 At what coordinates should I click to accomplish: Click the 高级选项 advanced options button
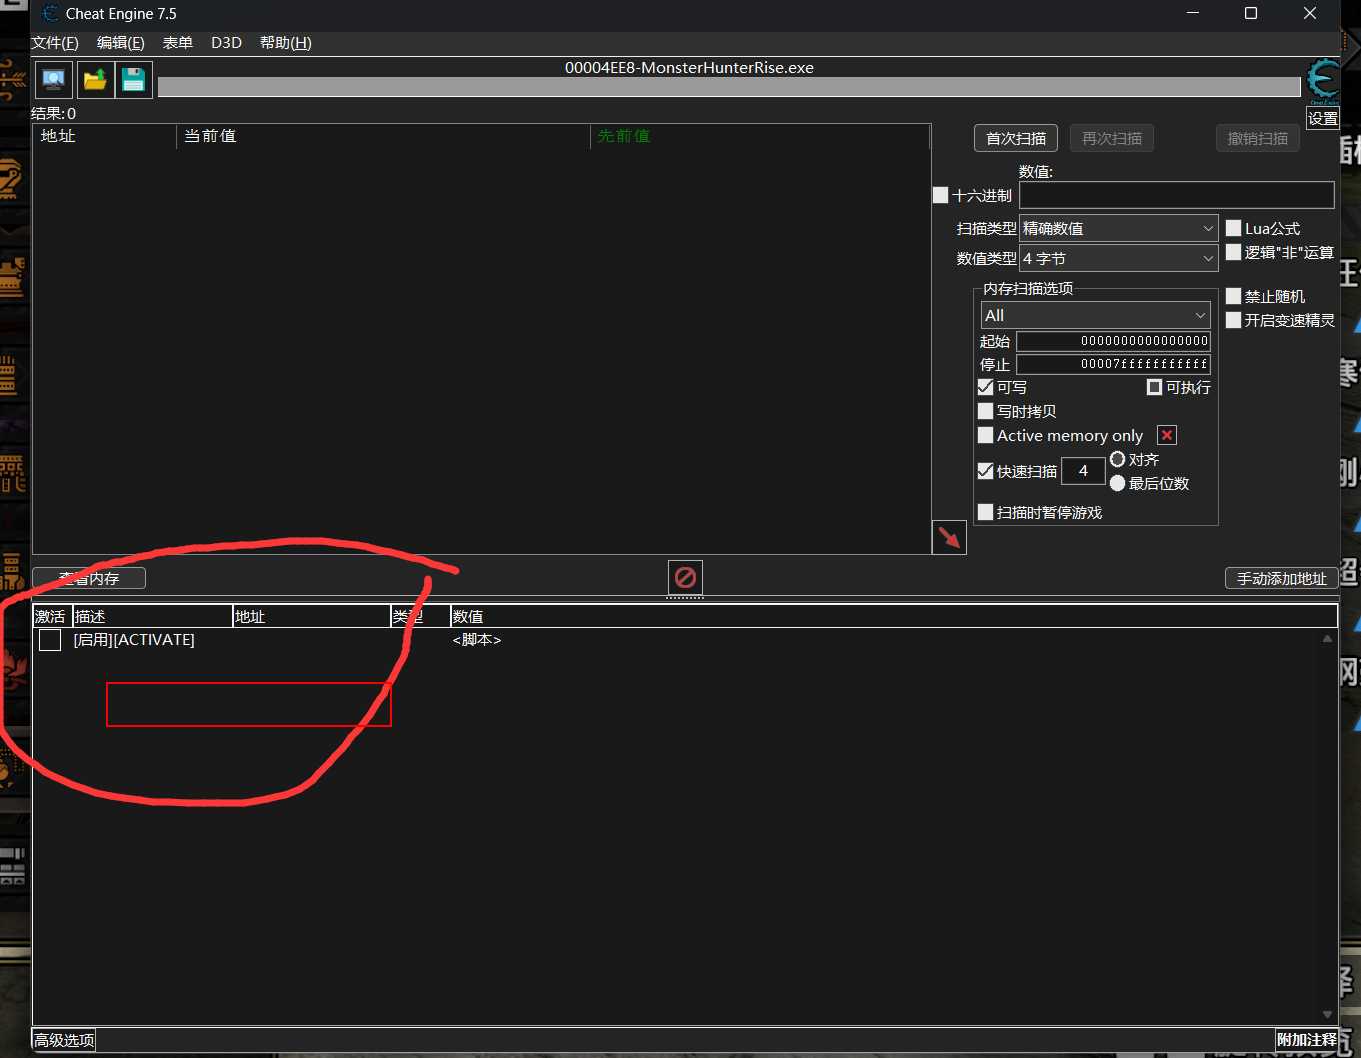point(64,1040)
